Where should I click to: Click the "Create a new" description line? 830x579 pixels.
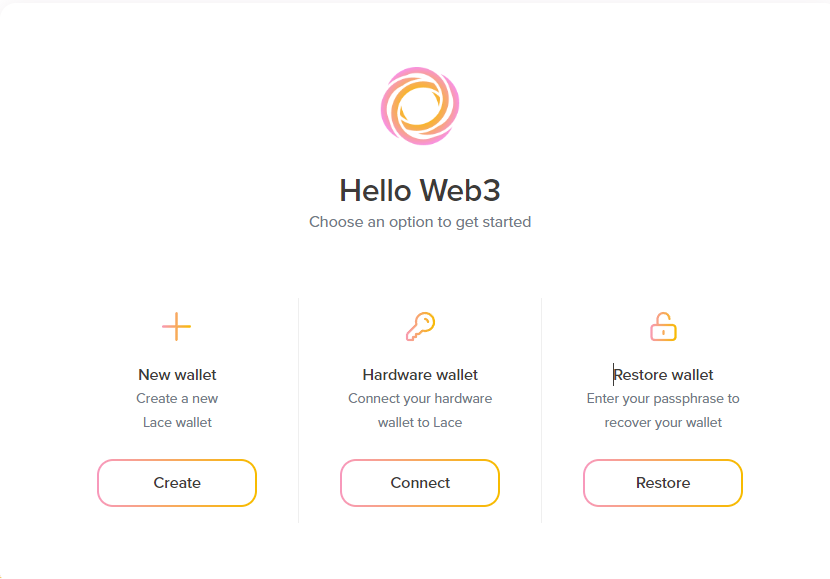click(177, 398)
